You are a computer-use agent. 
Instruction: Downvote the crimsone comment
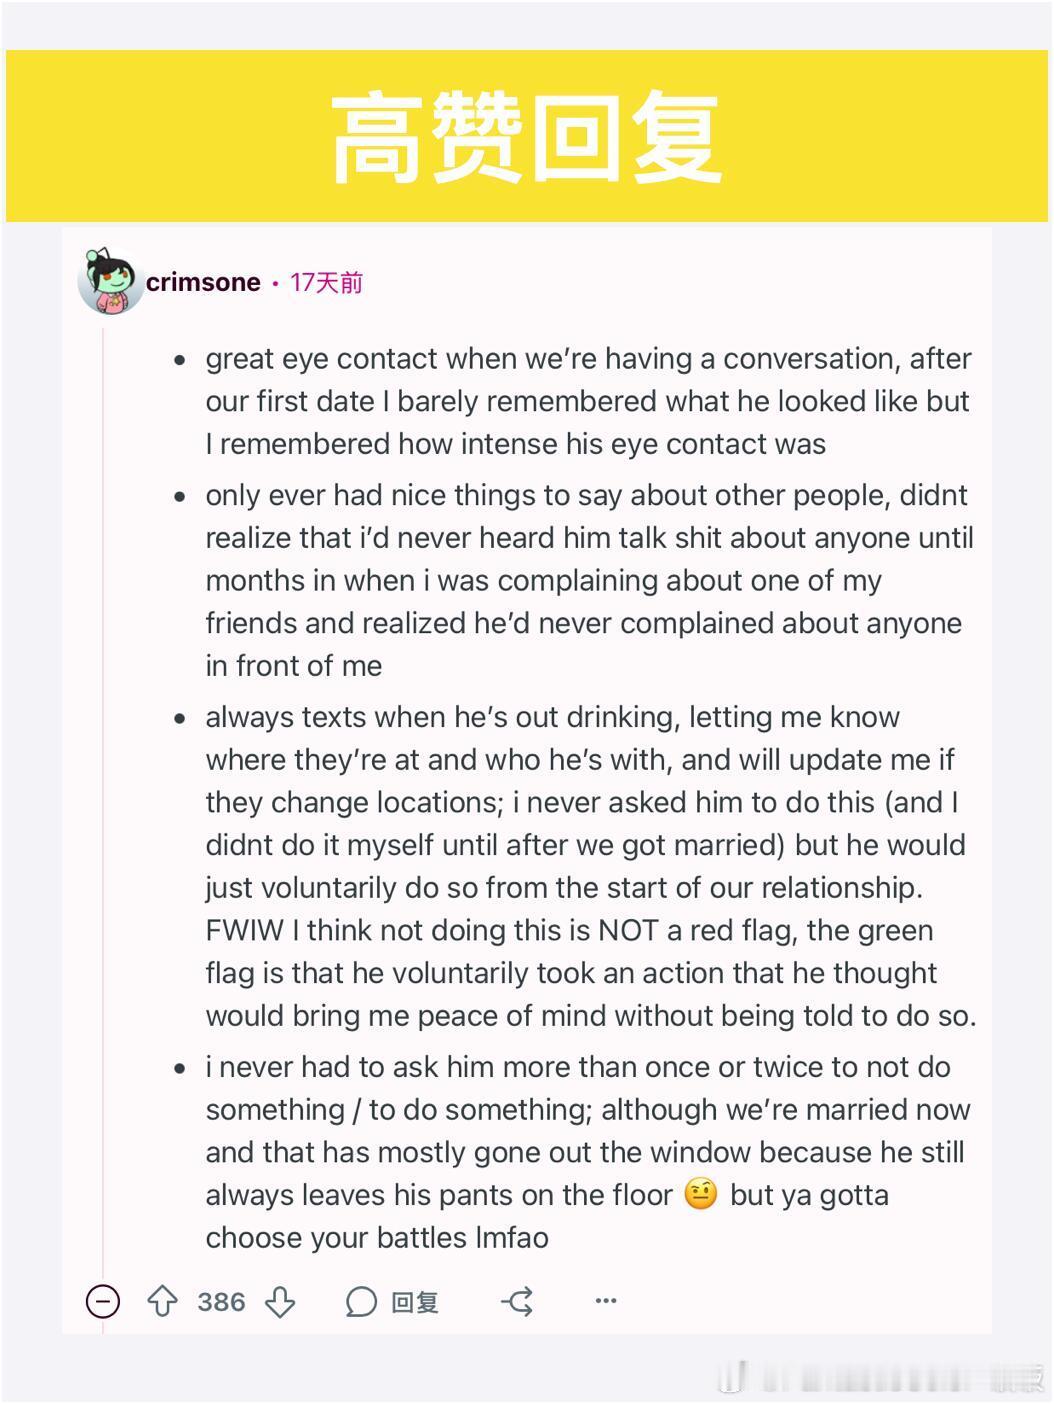pos(280,1301)
